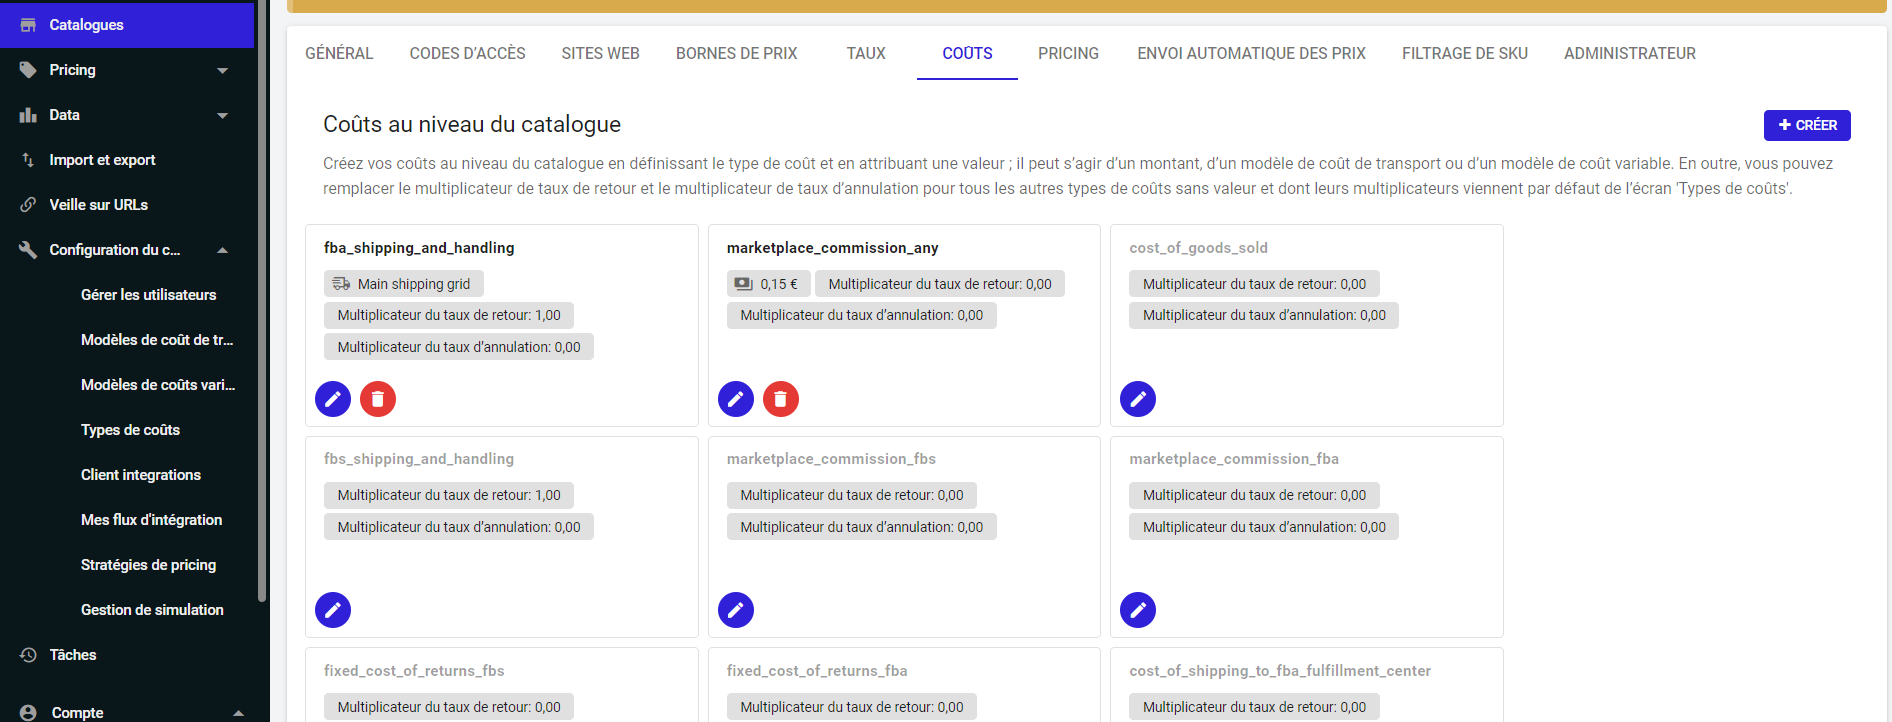Open the CODES D'ACCÈS tab
Screen dimensions: 1892x722
[x=467, y=54]
